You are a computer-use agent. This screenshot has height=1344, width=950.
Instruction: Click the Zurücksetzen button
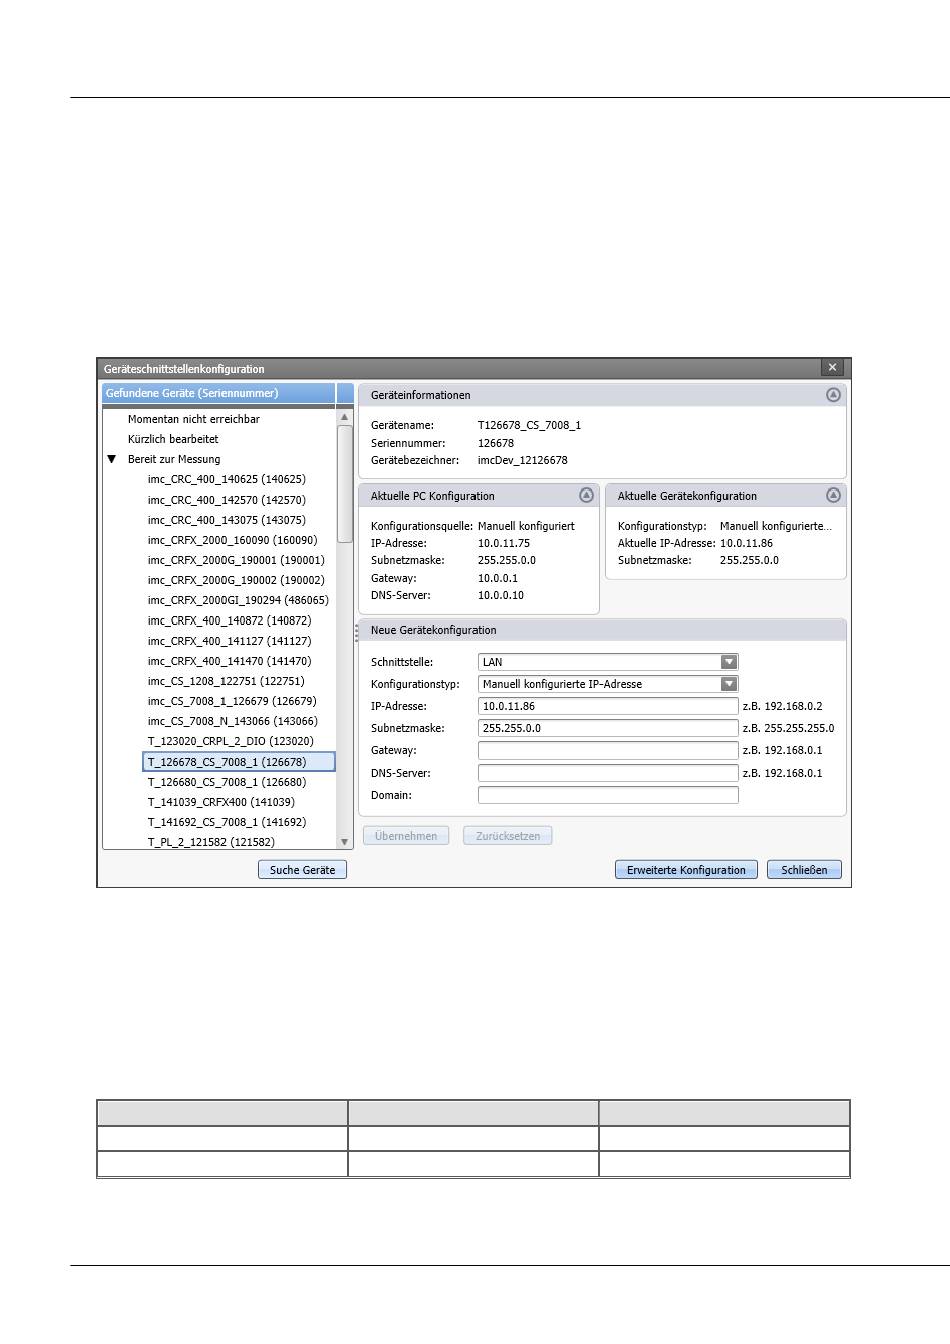(508, 836)
